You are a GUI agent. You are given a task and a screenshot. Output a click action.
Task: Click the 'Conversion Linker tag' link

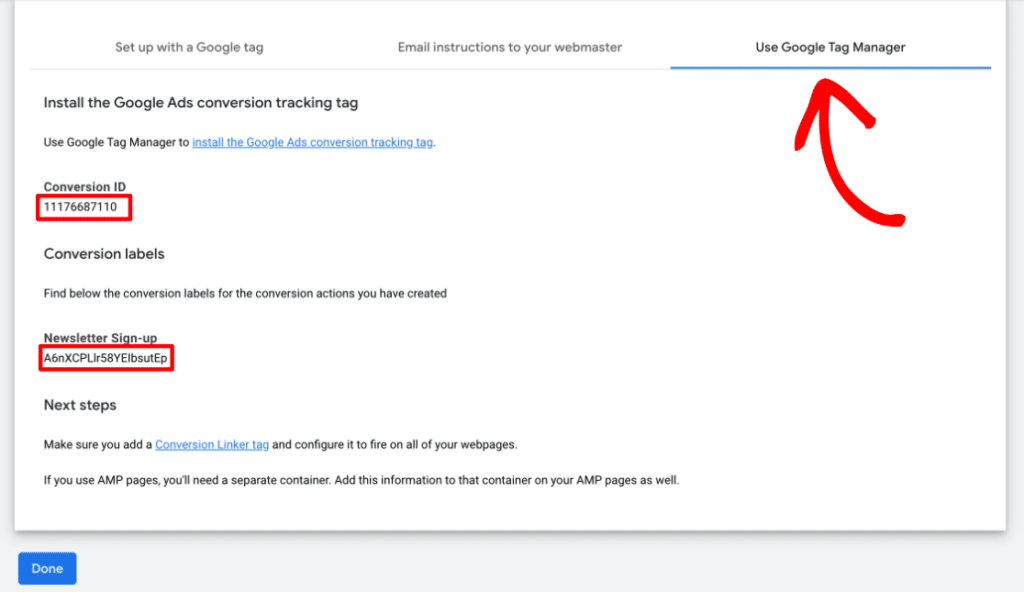pos(212,444)
